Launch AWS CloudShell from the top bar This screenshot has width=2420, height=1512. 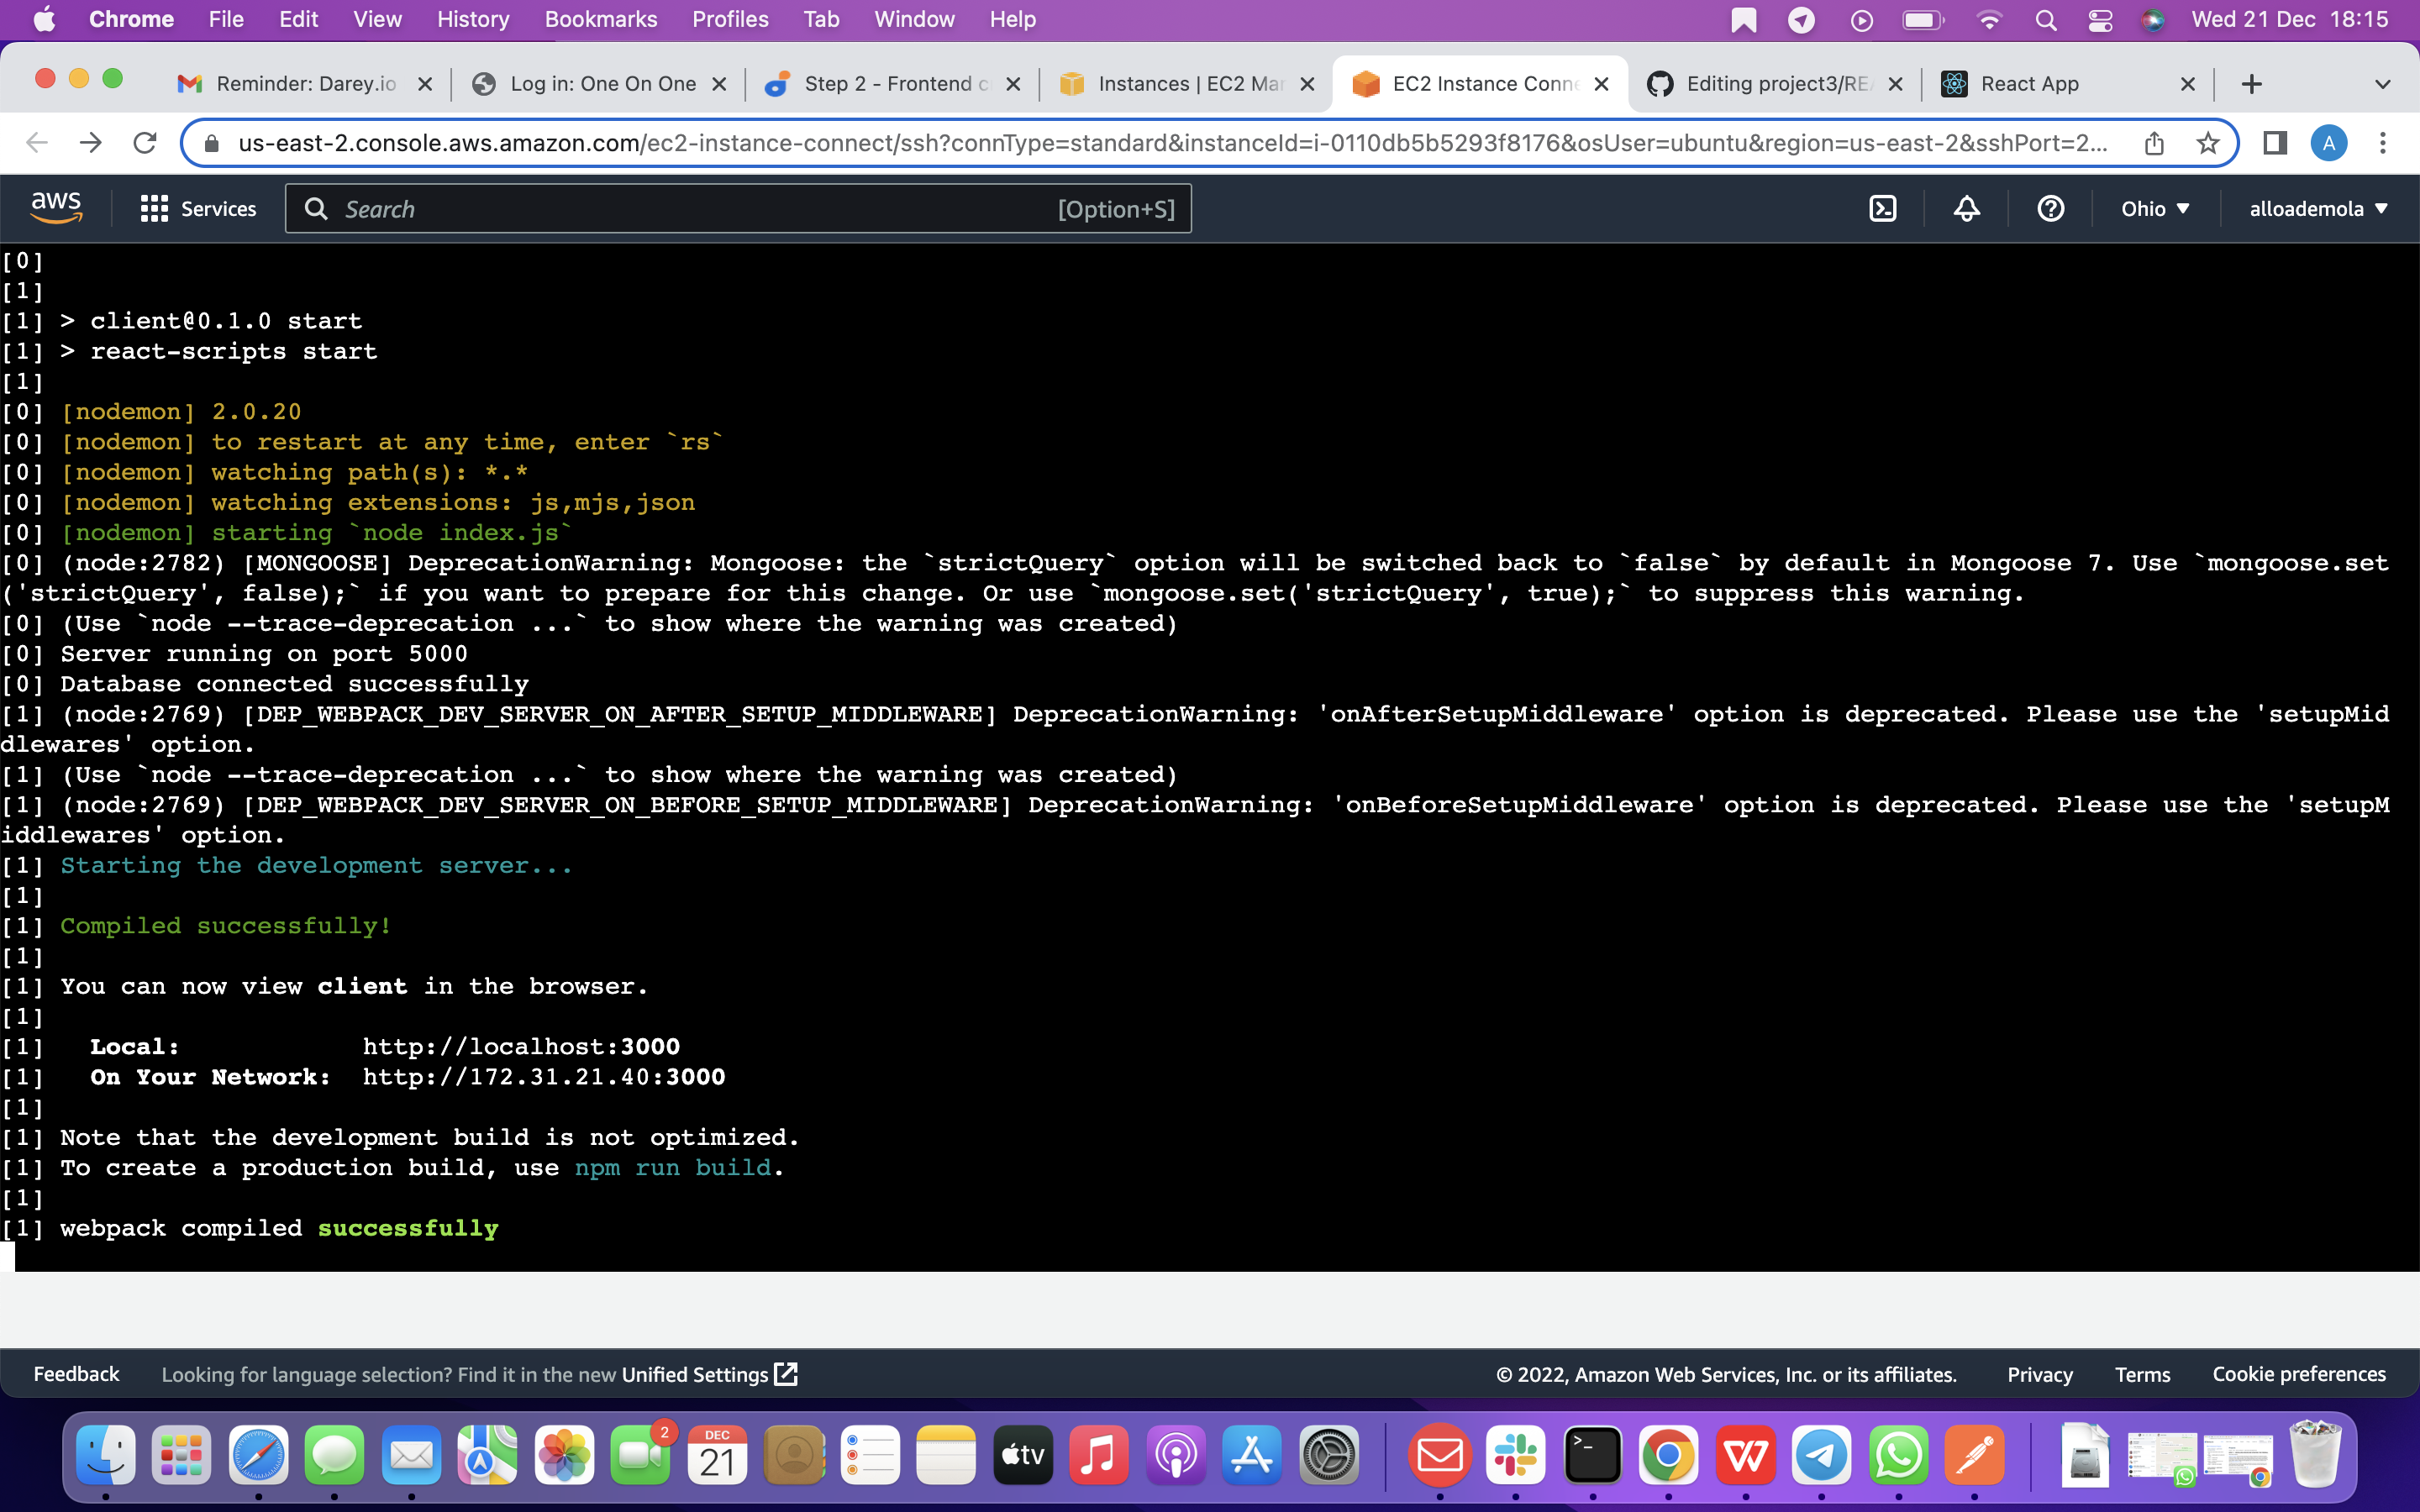click(x=1883, y=208)
